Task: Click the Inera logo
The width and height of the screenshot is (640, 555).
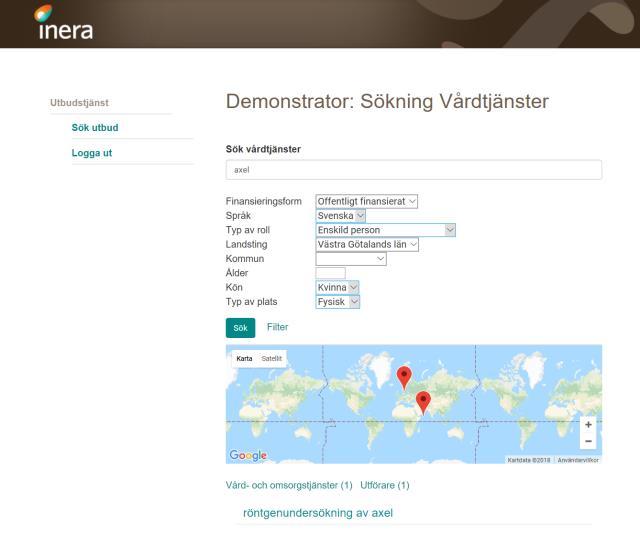Action: click(x=63, y=22)
